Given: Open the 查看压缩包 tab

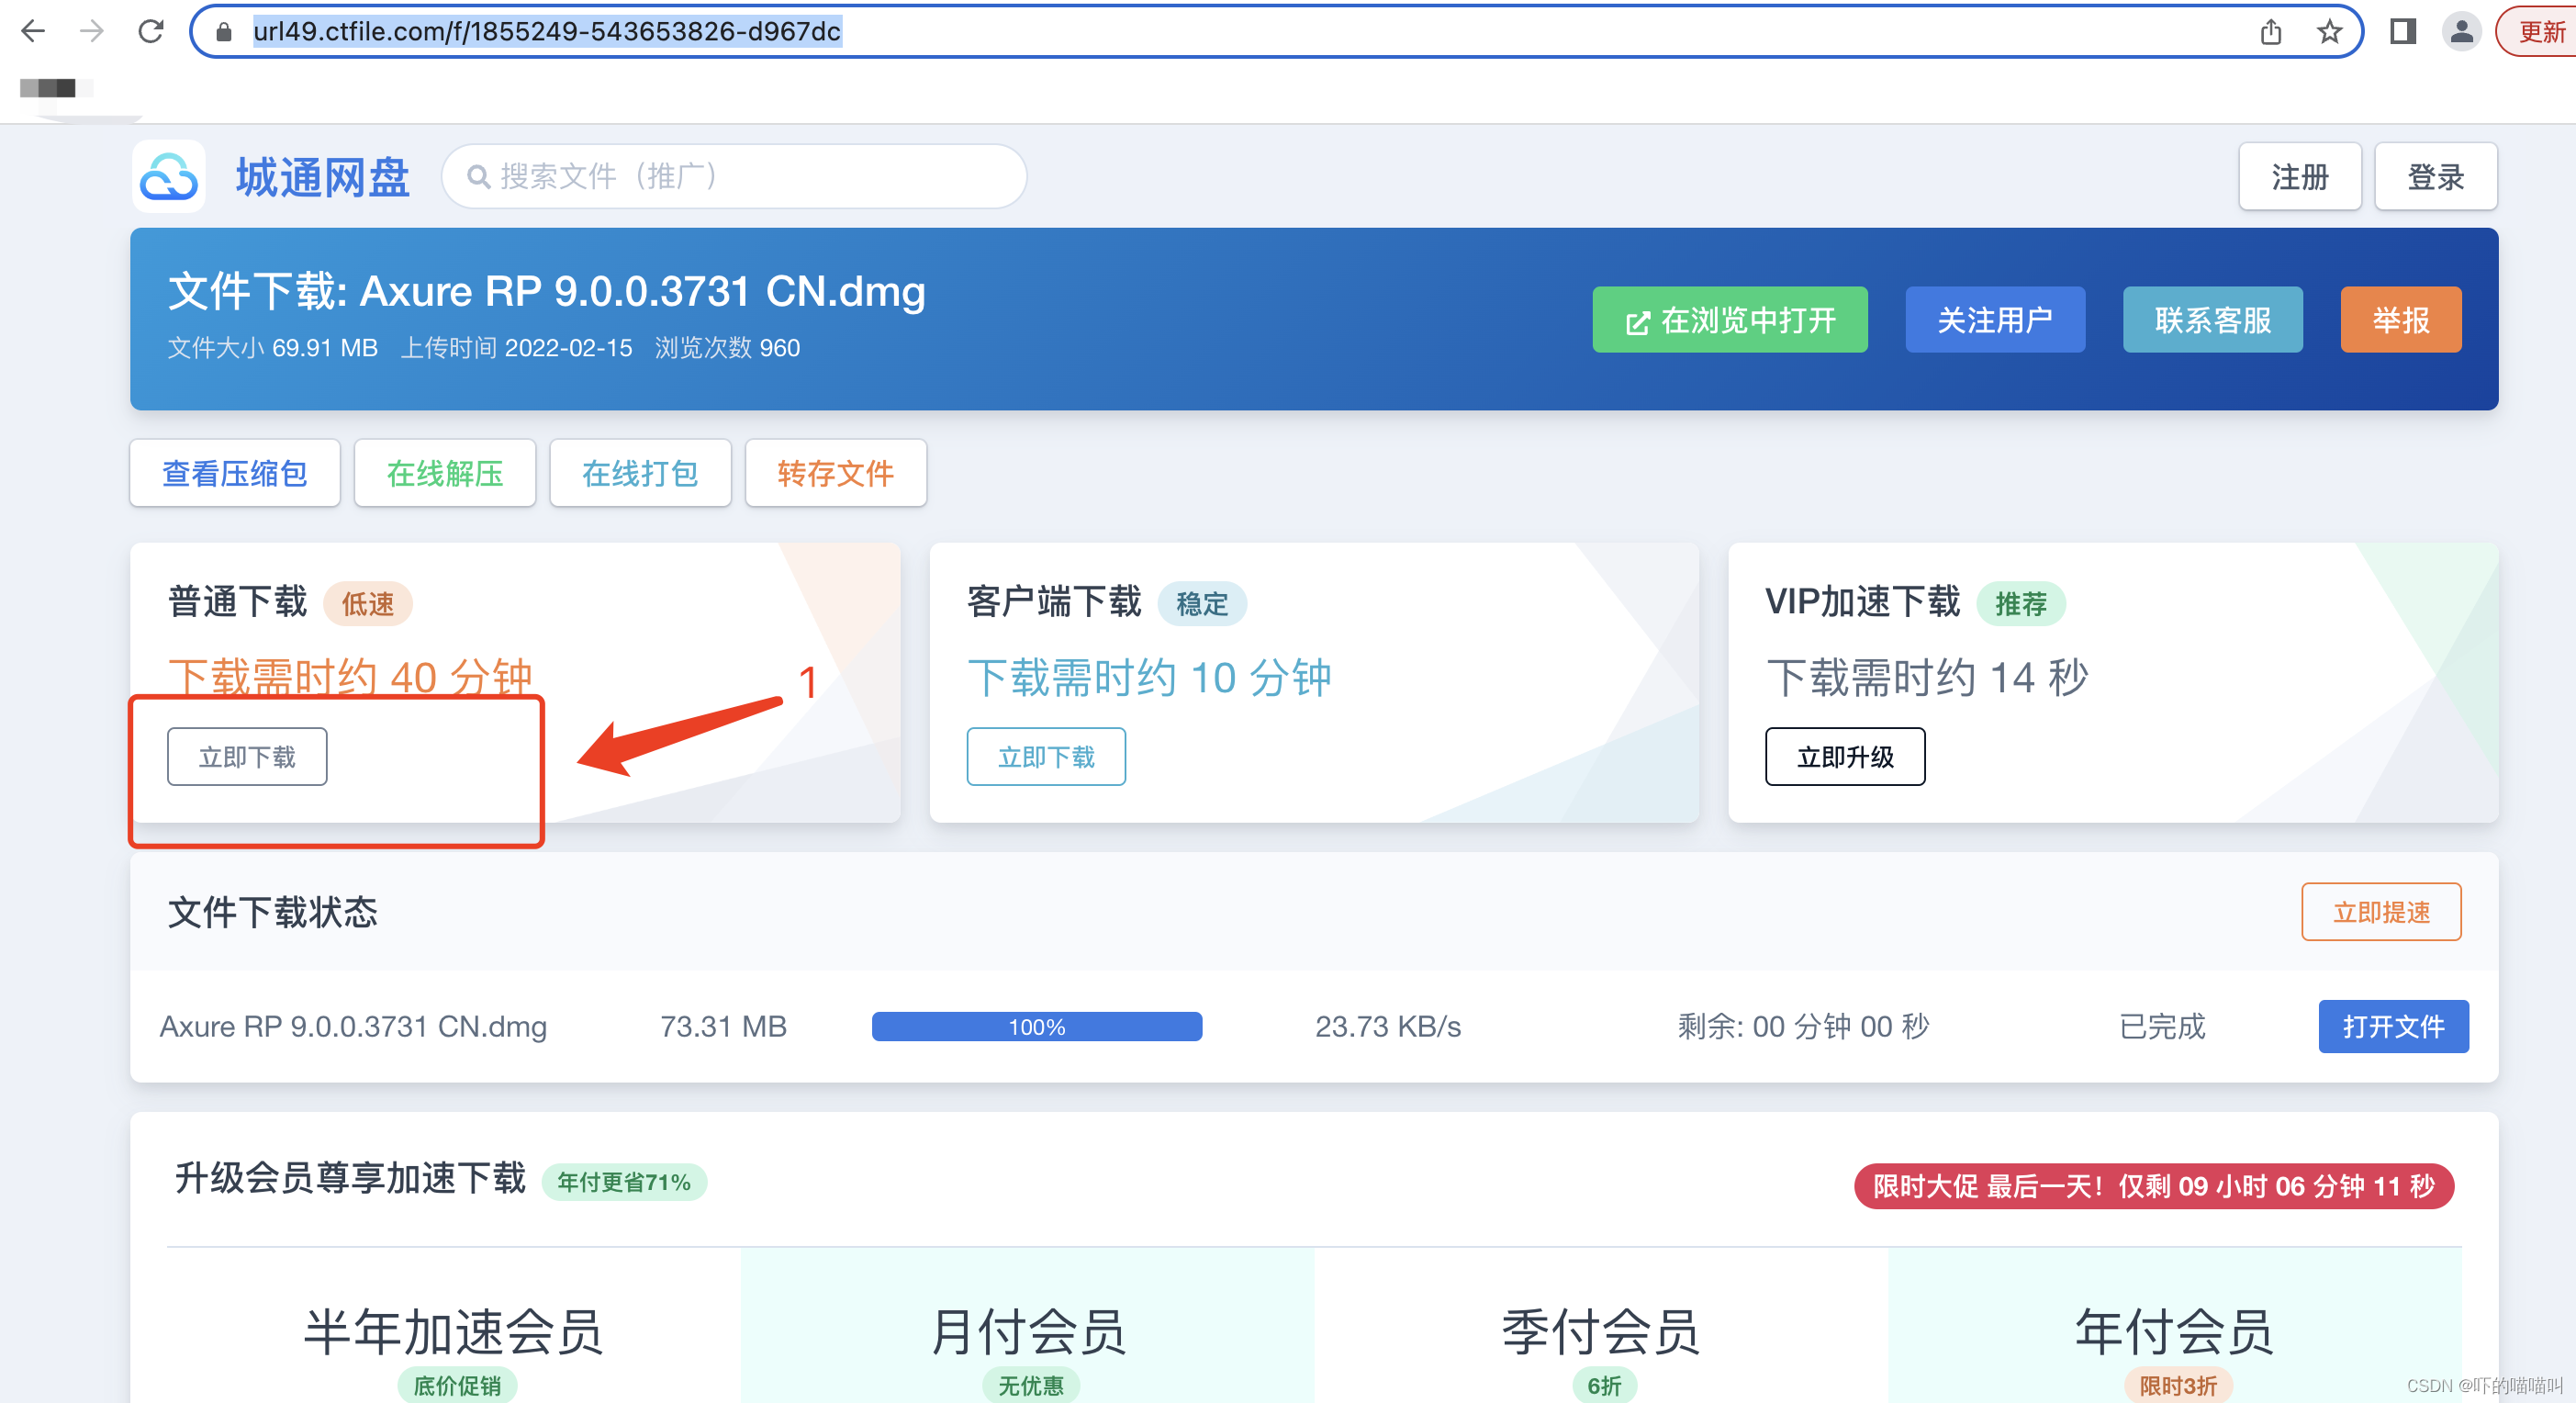Looking at the screenshot, I should (234, 473).
